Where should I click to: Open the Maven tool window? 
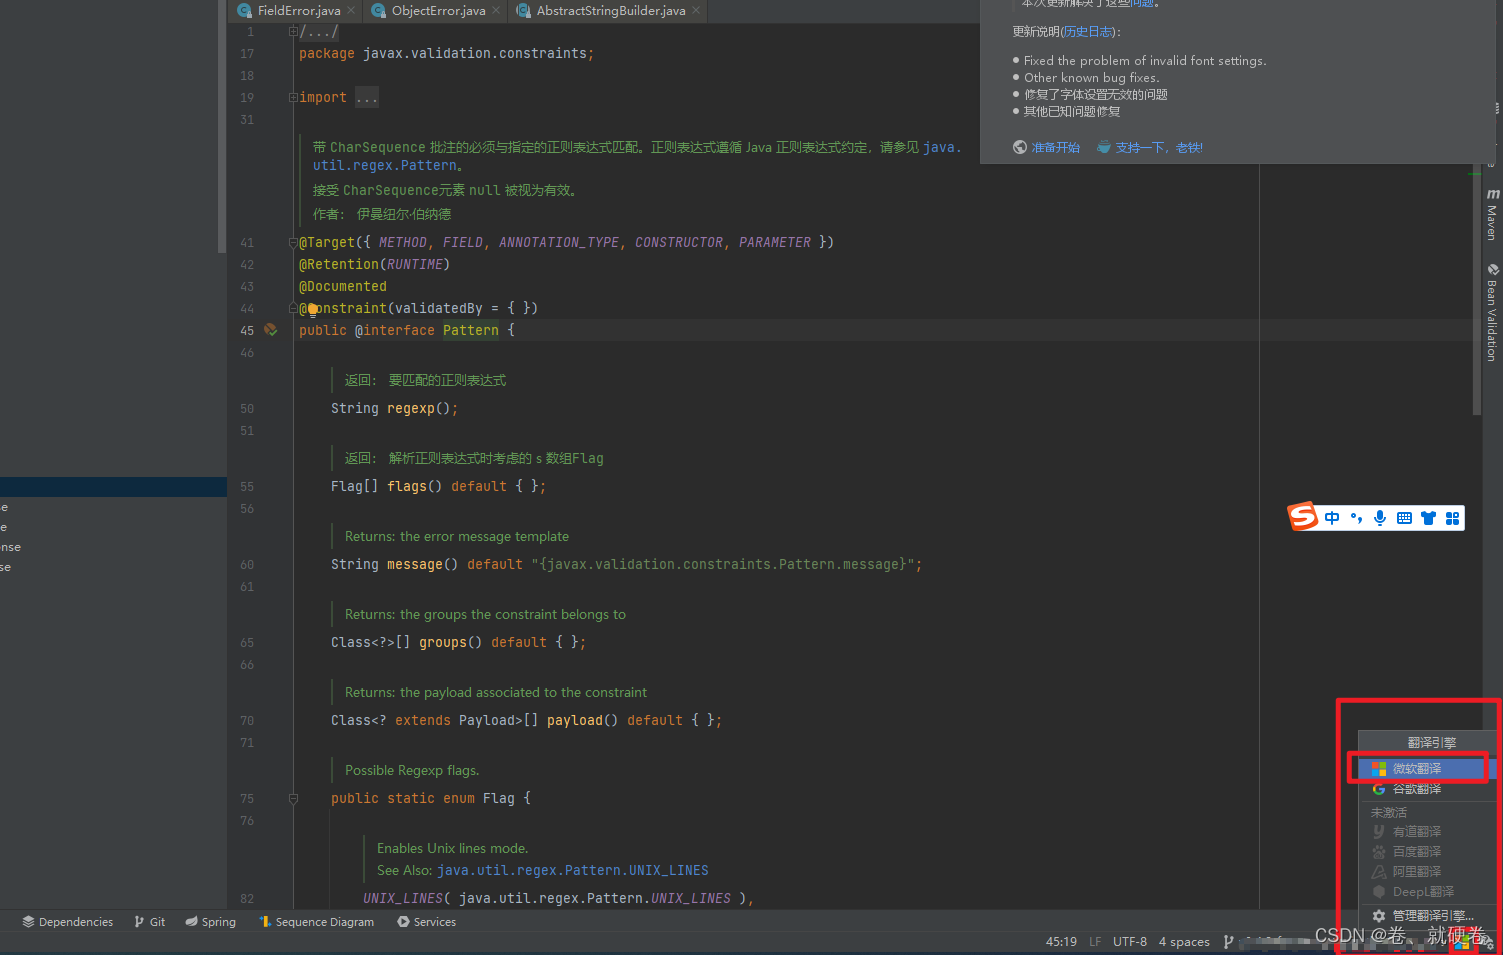[1492, 214]
